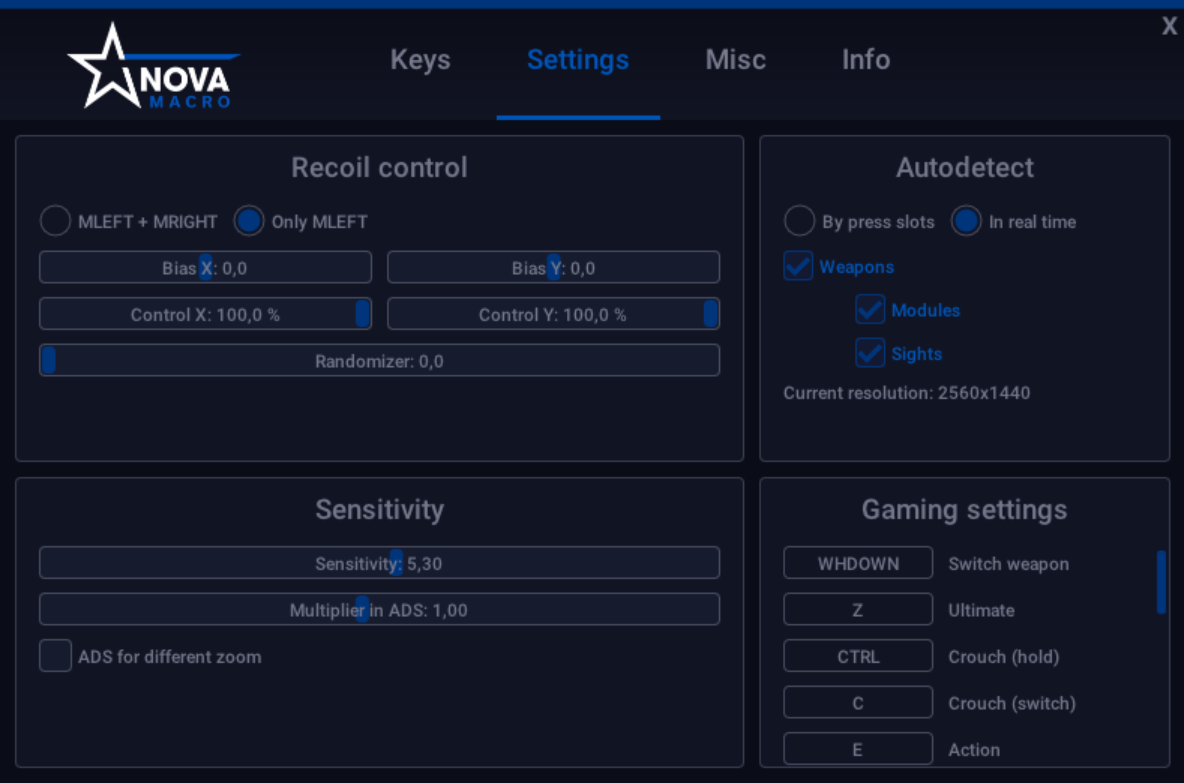Disable the Sights checkbox
Screen dimensions: 1184x783
[870, 353]
